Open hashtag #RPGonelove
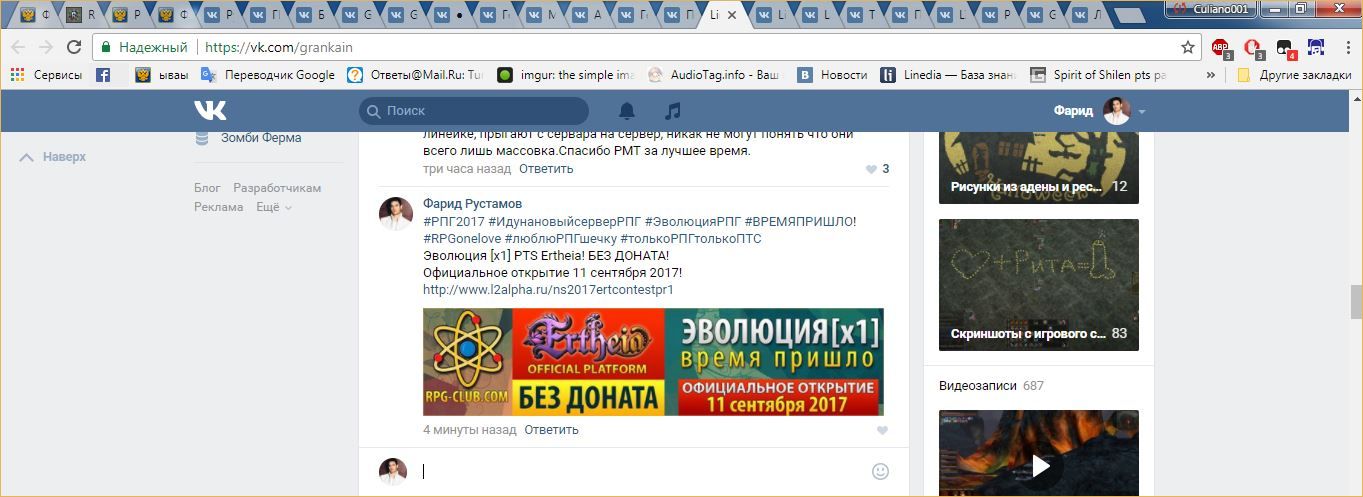Viewport: 1363px width, 497px height. [462, 238]
